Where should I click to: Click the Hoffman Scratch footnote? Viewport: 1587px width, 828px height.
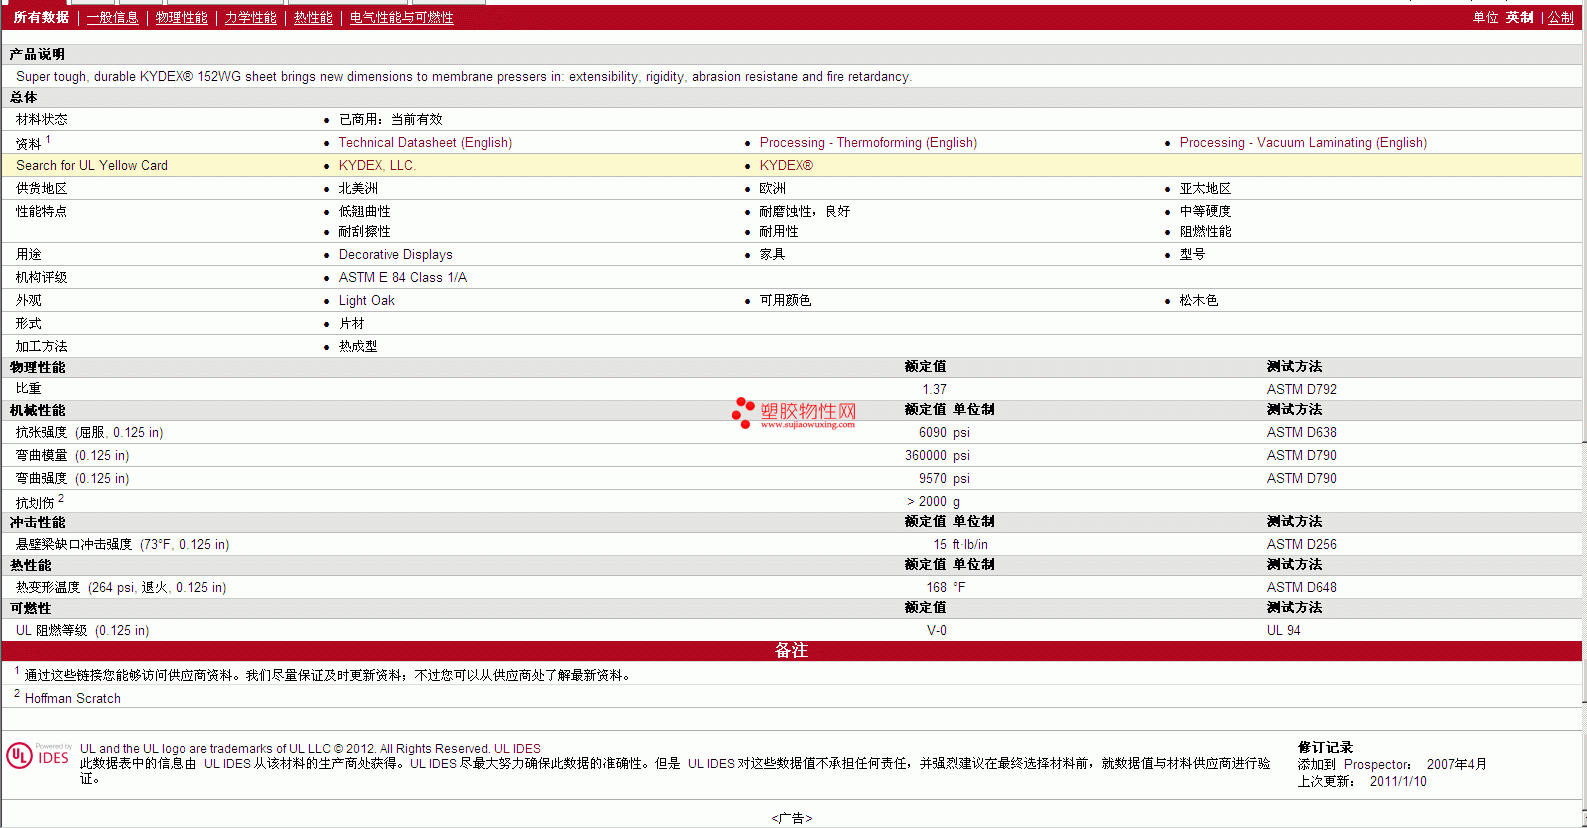click(x=72, y=699)
